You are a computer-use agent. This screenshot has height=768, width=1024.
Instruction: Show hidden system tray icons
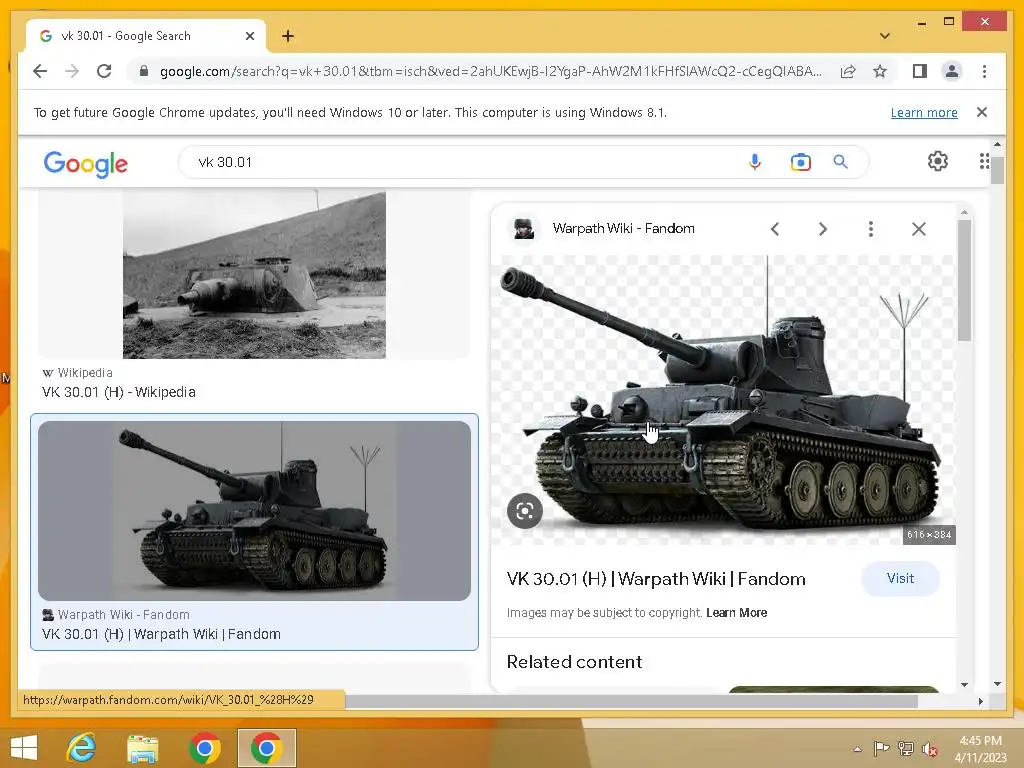click(x=857, y=749)
